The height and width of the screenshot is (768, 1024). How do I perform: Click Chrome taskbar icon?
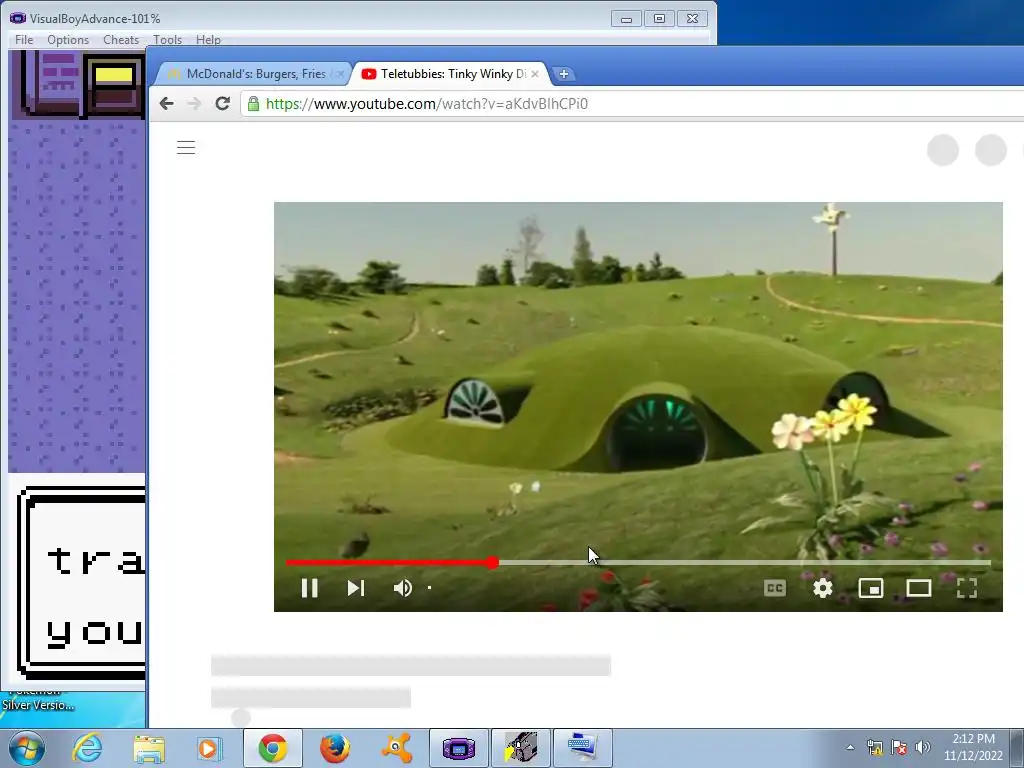point(272,748)
